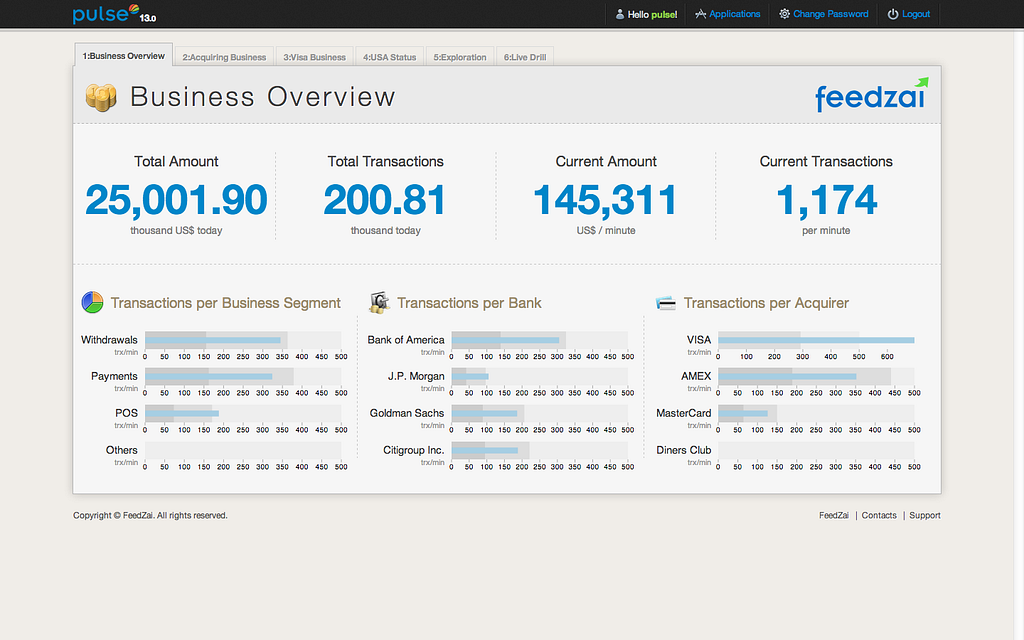Click the credit card Acquirer icon
Screen dimensions: 1024x640
pos(665,303)
